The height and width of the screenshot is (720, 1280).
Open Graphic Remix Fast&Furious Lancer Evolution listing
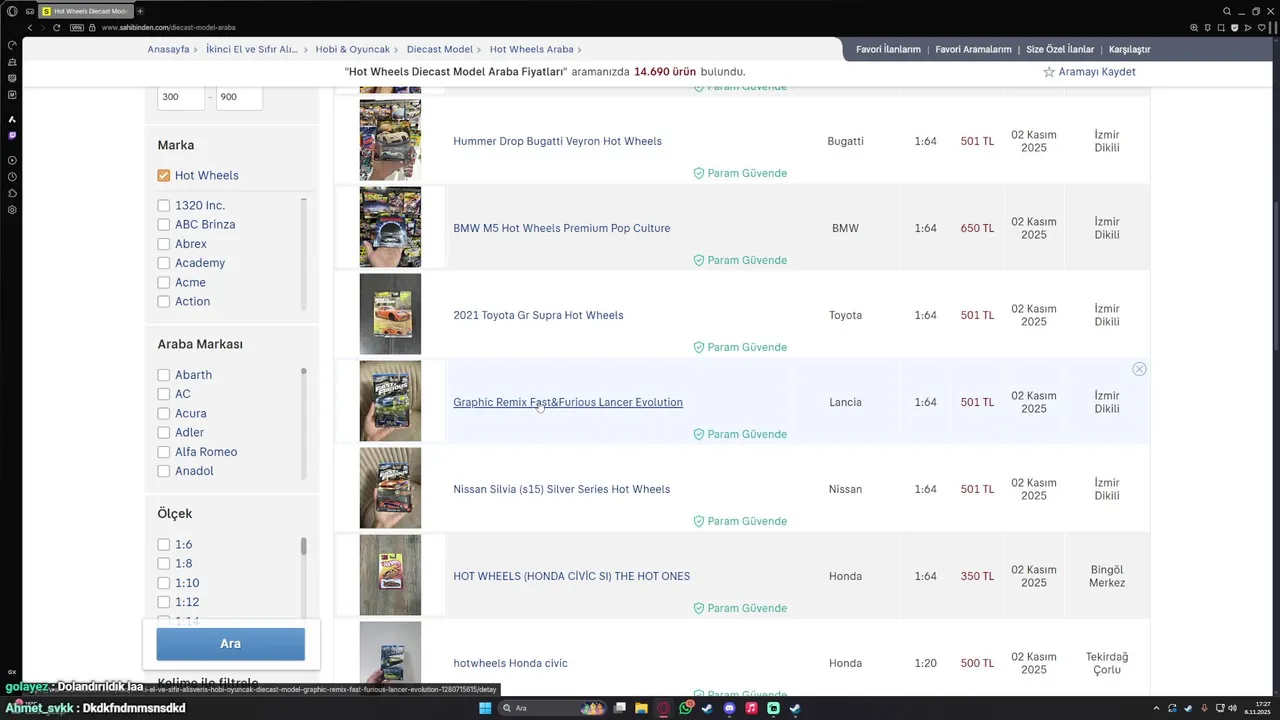(568, 402)
